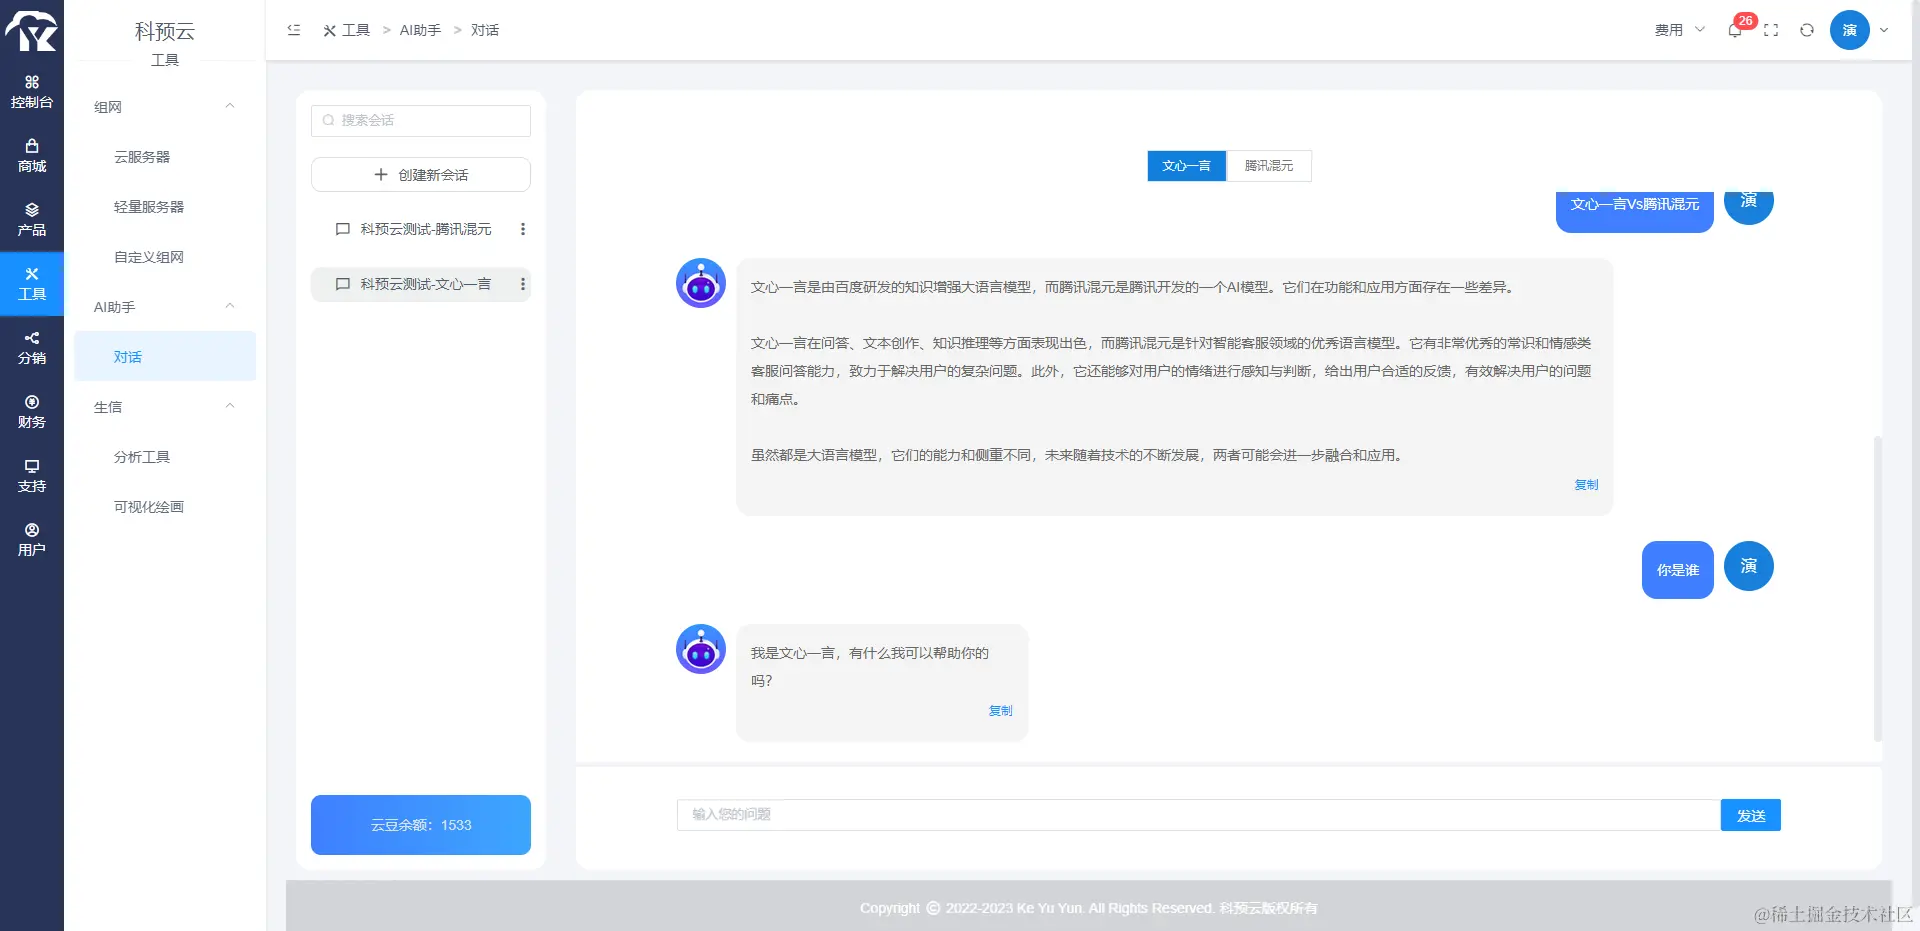Click the bot avatar beside the 我是文心一言 reply
Viewport: 1920px width, 931px height.
[701, 649]
